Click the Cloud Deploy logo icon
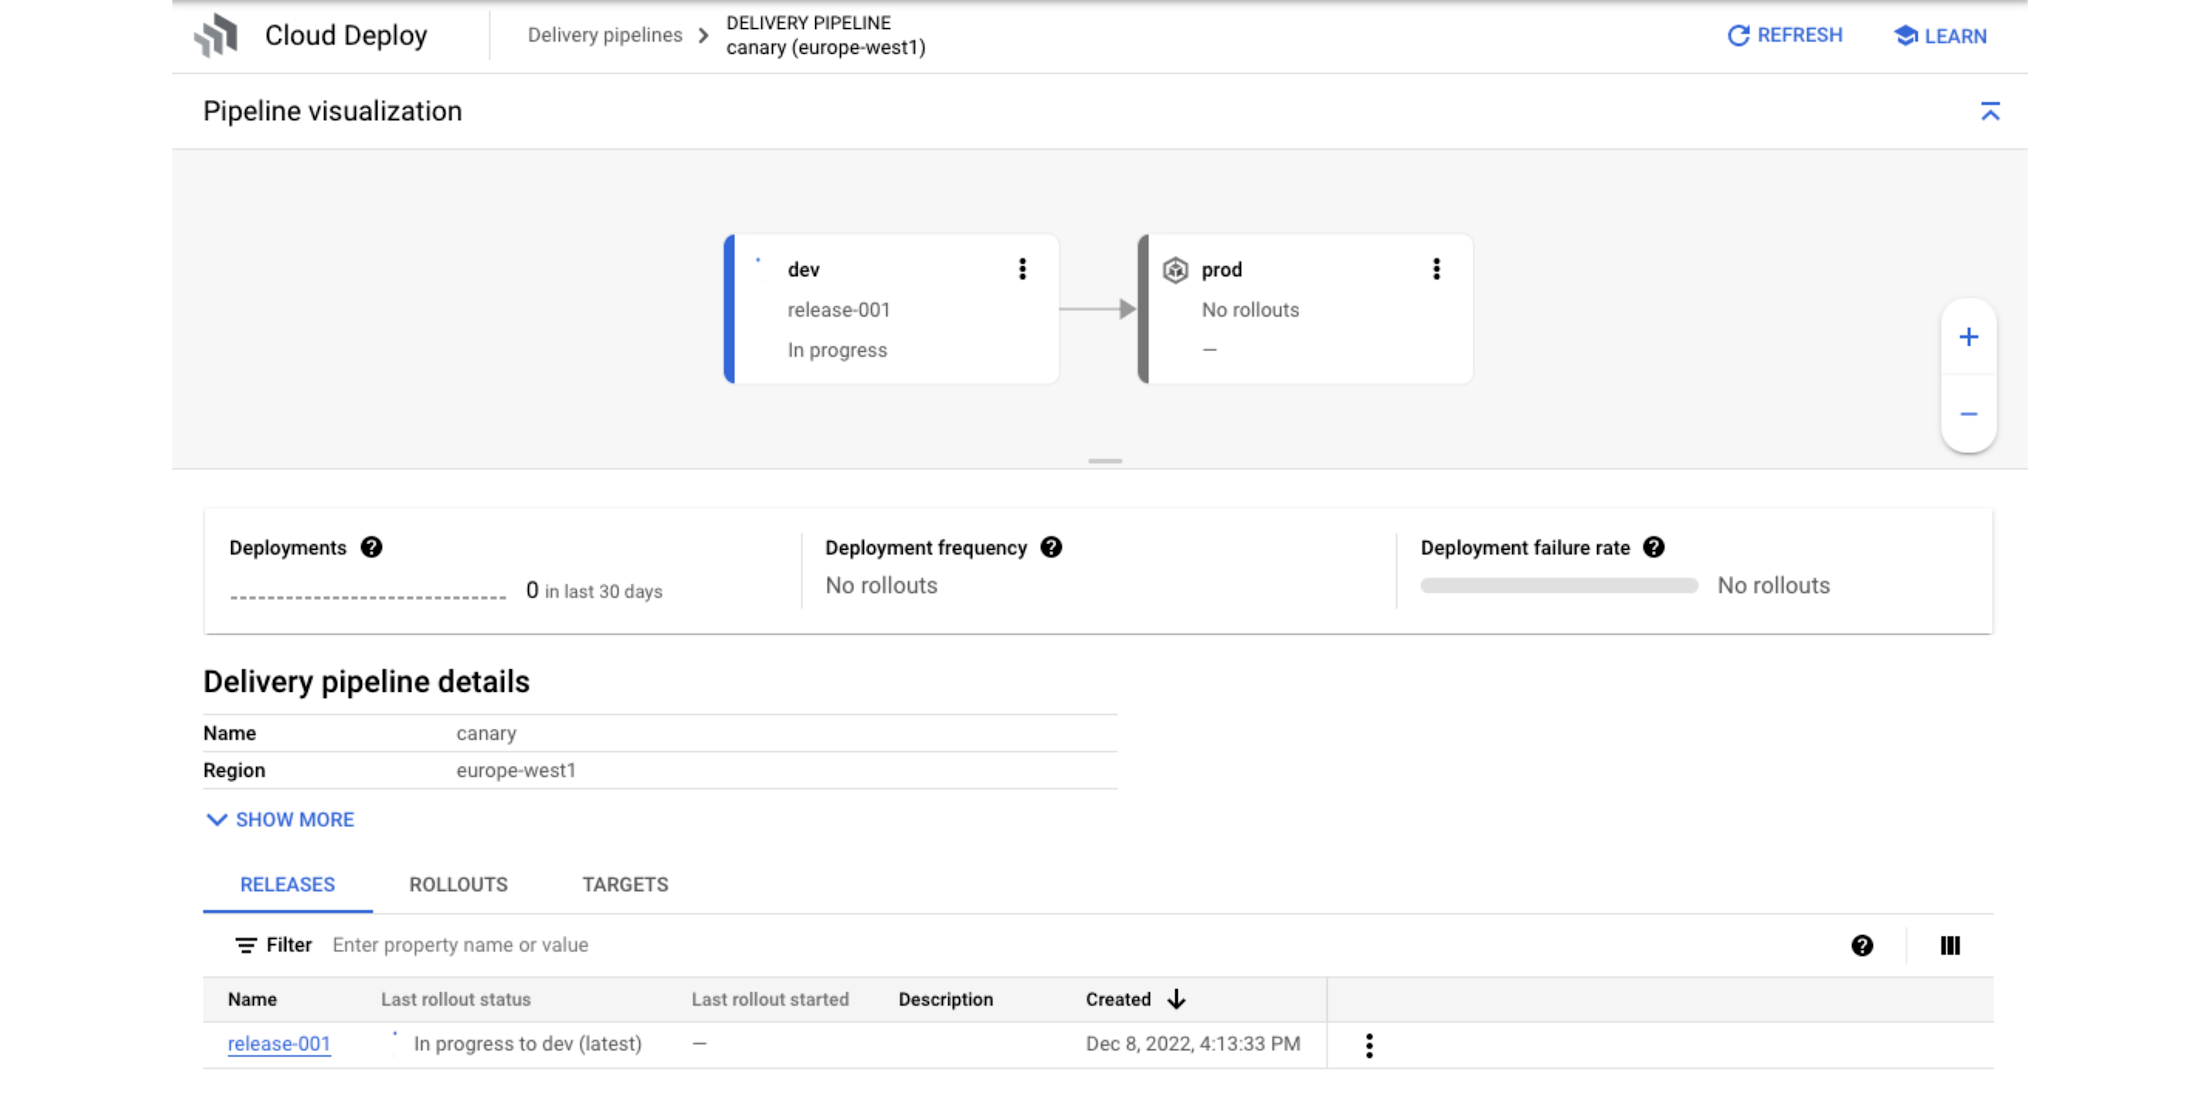This screenshot has width=2200, height=1100. (x=219, y=35)
